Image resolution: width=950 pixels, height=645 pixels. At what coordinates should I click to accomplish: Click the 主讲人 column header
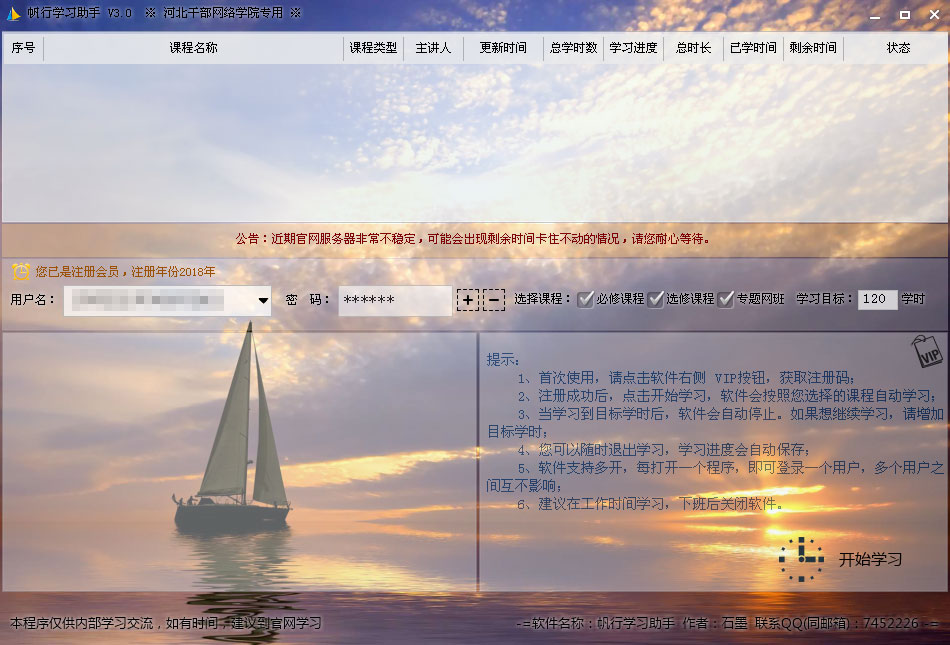click(x=432, y=46)
